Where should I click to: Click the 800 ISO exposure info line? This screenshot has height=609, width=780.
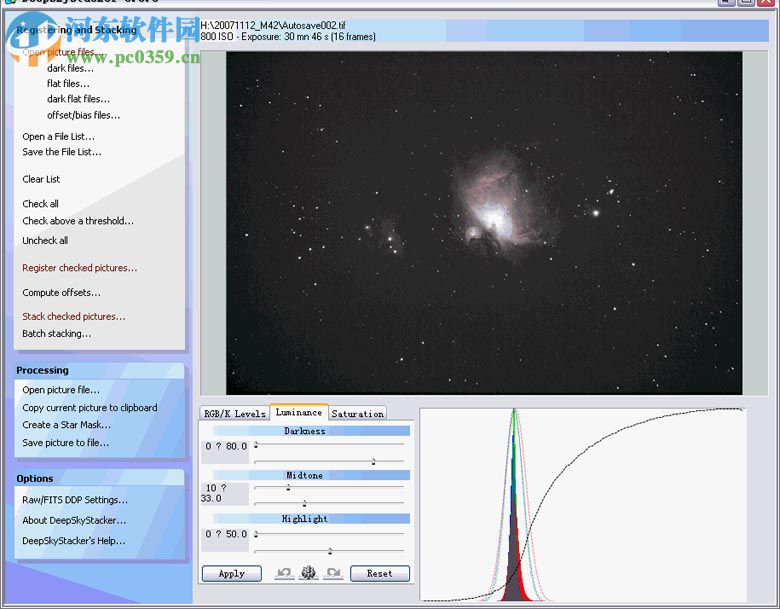[288, 36]
